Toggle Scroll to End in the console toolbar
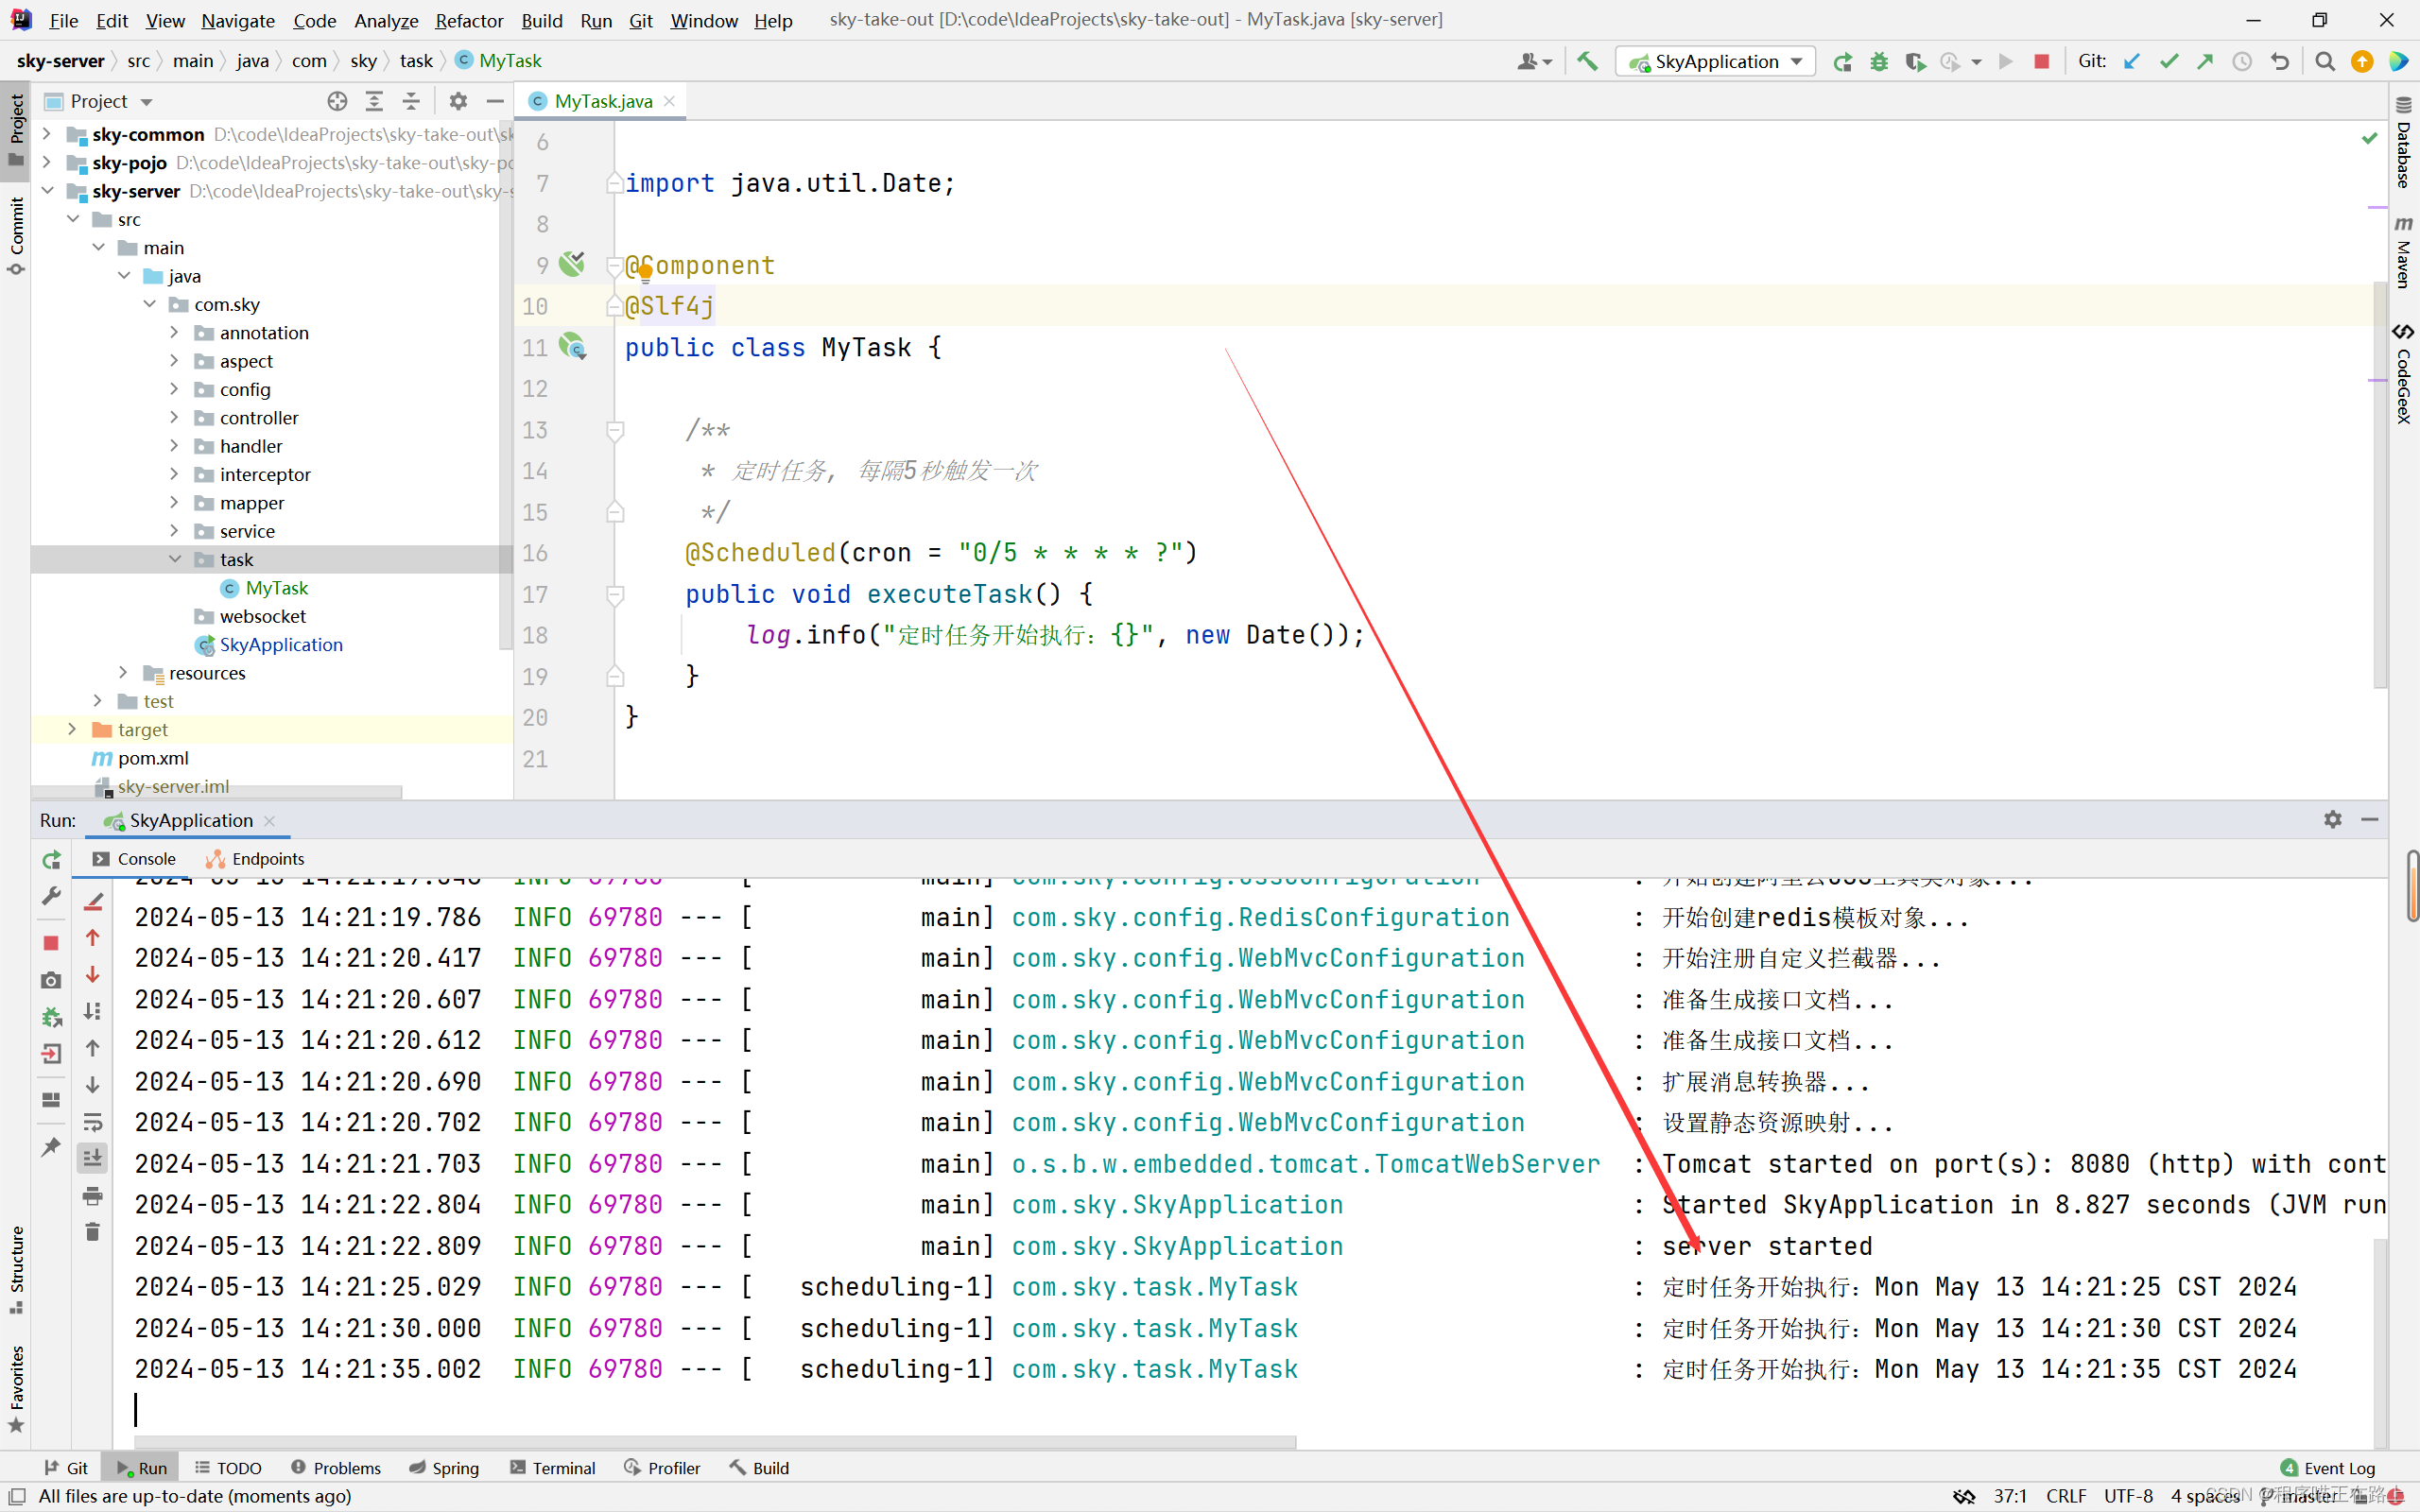 point(92,1158)
